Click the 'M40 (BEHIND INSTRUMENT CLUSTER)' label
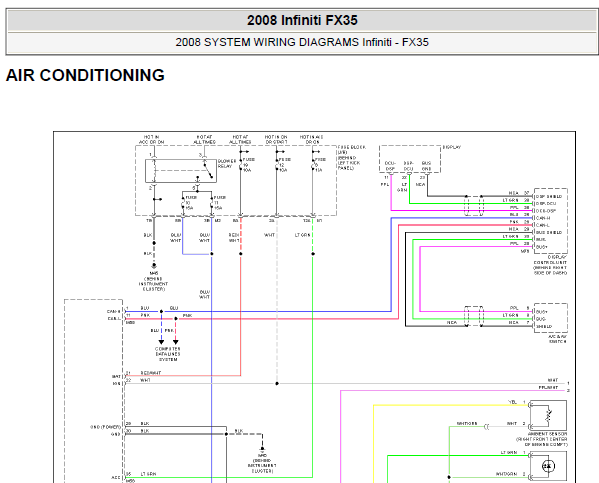 [x=262, y=463]
